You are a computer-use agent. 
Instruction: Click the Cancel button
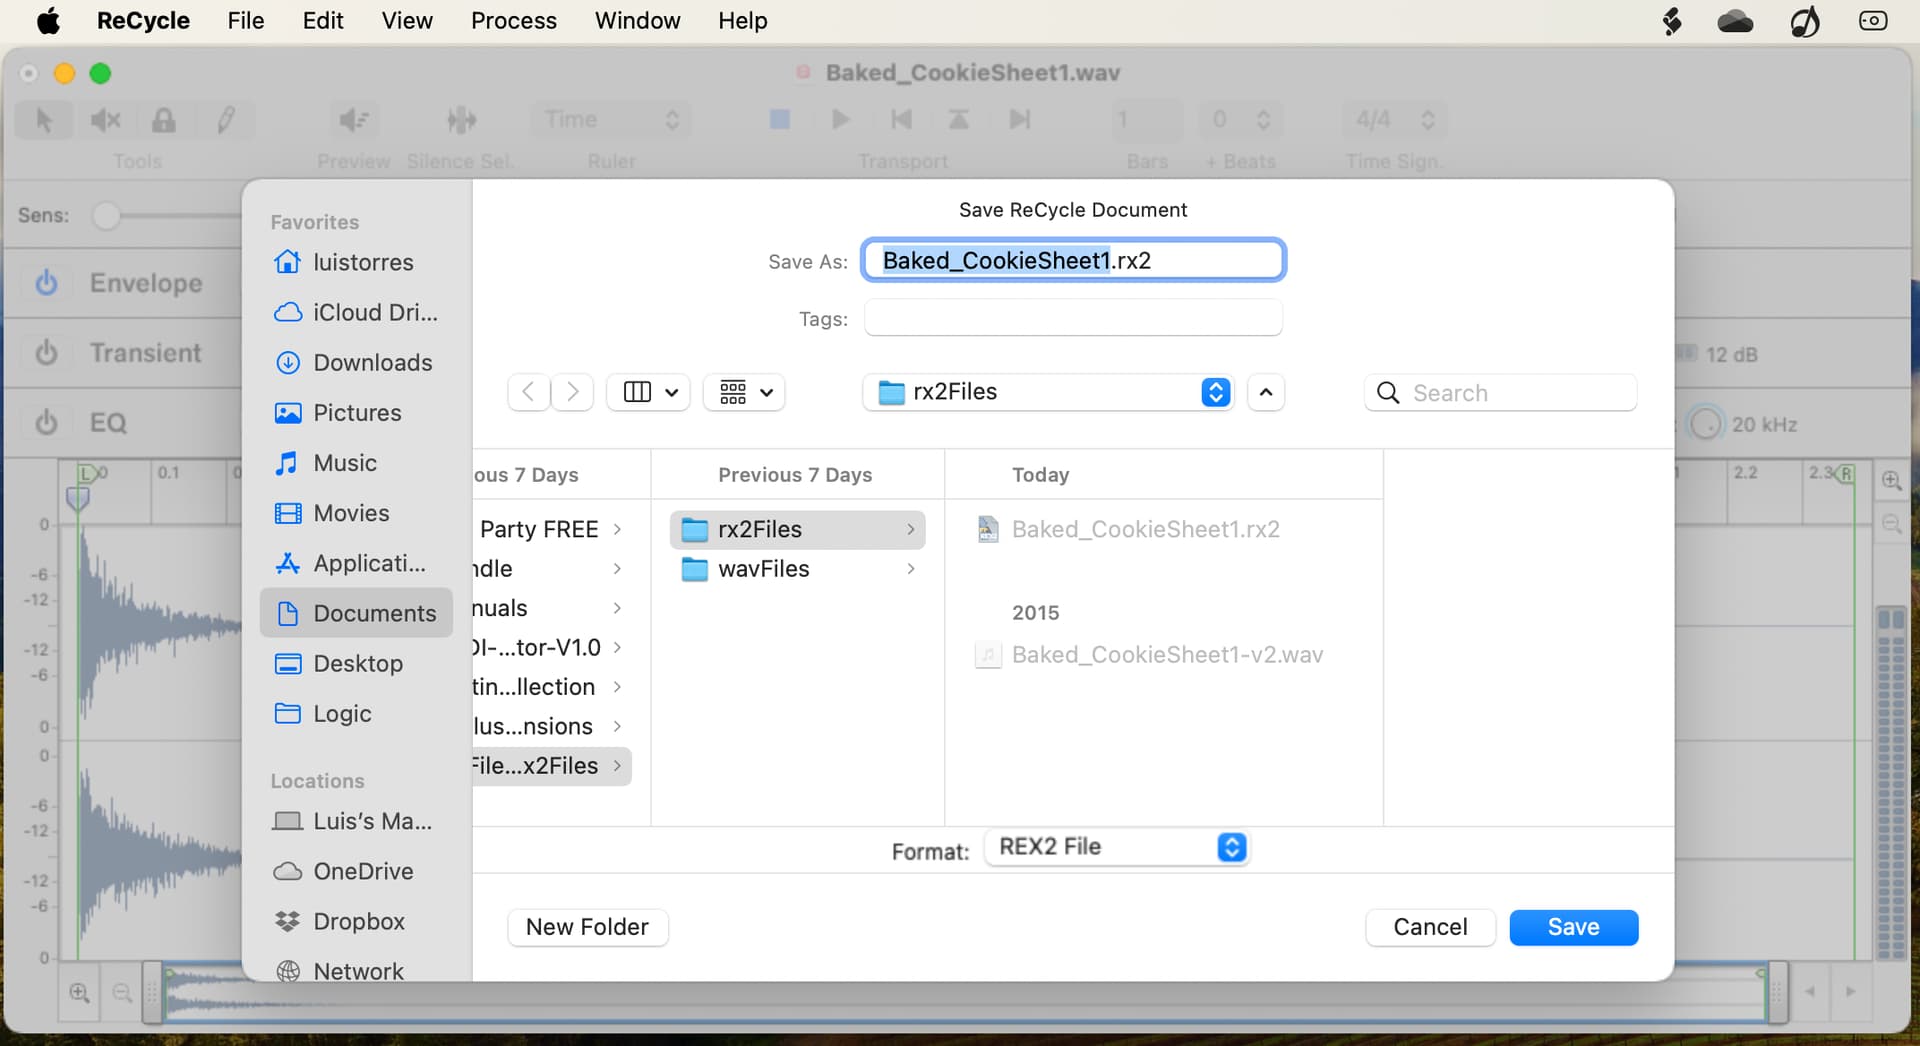pos(1430,927)
